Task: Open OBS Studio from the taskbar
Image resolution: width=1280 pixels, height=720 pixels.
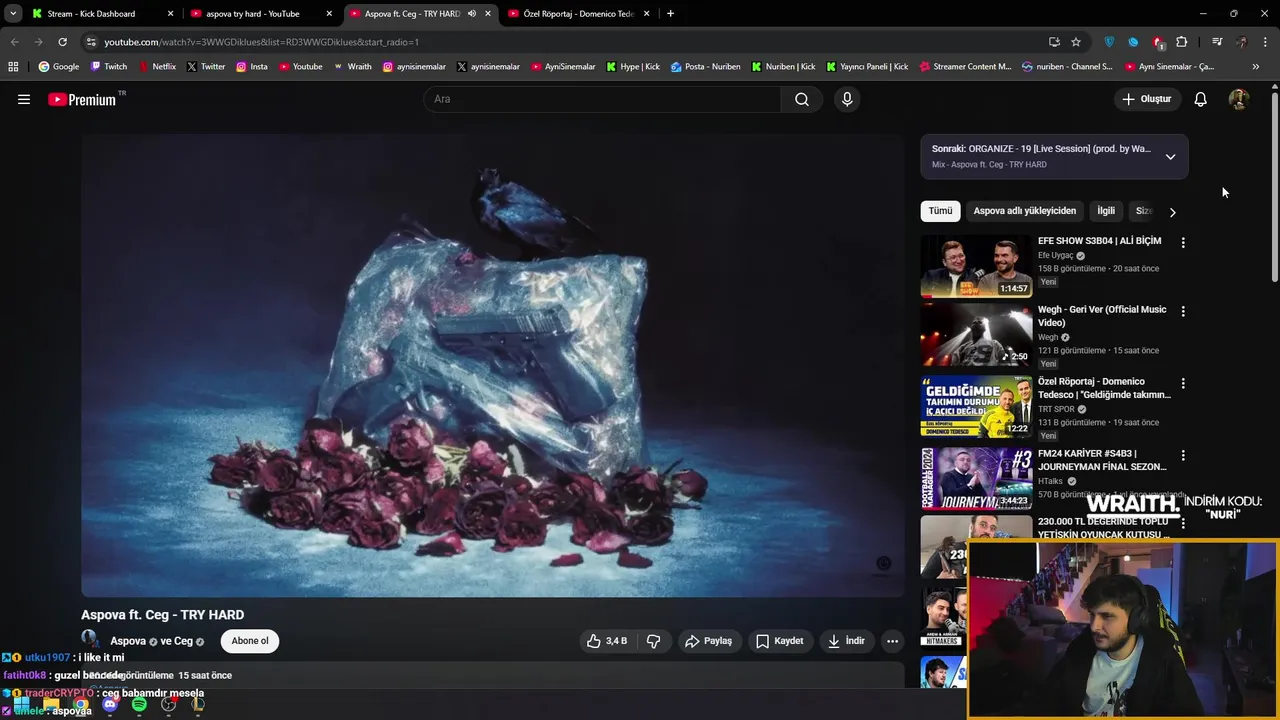Action: [169, 705]
